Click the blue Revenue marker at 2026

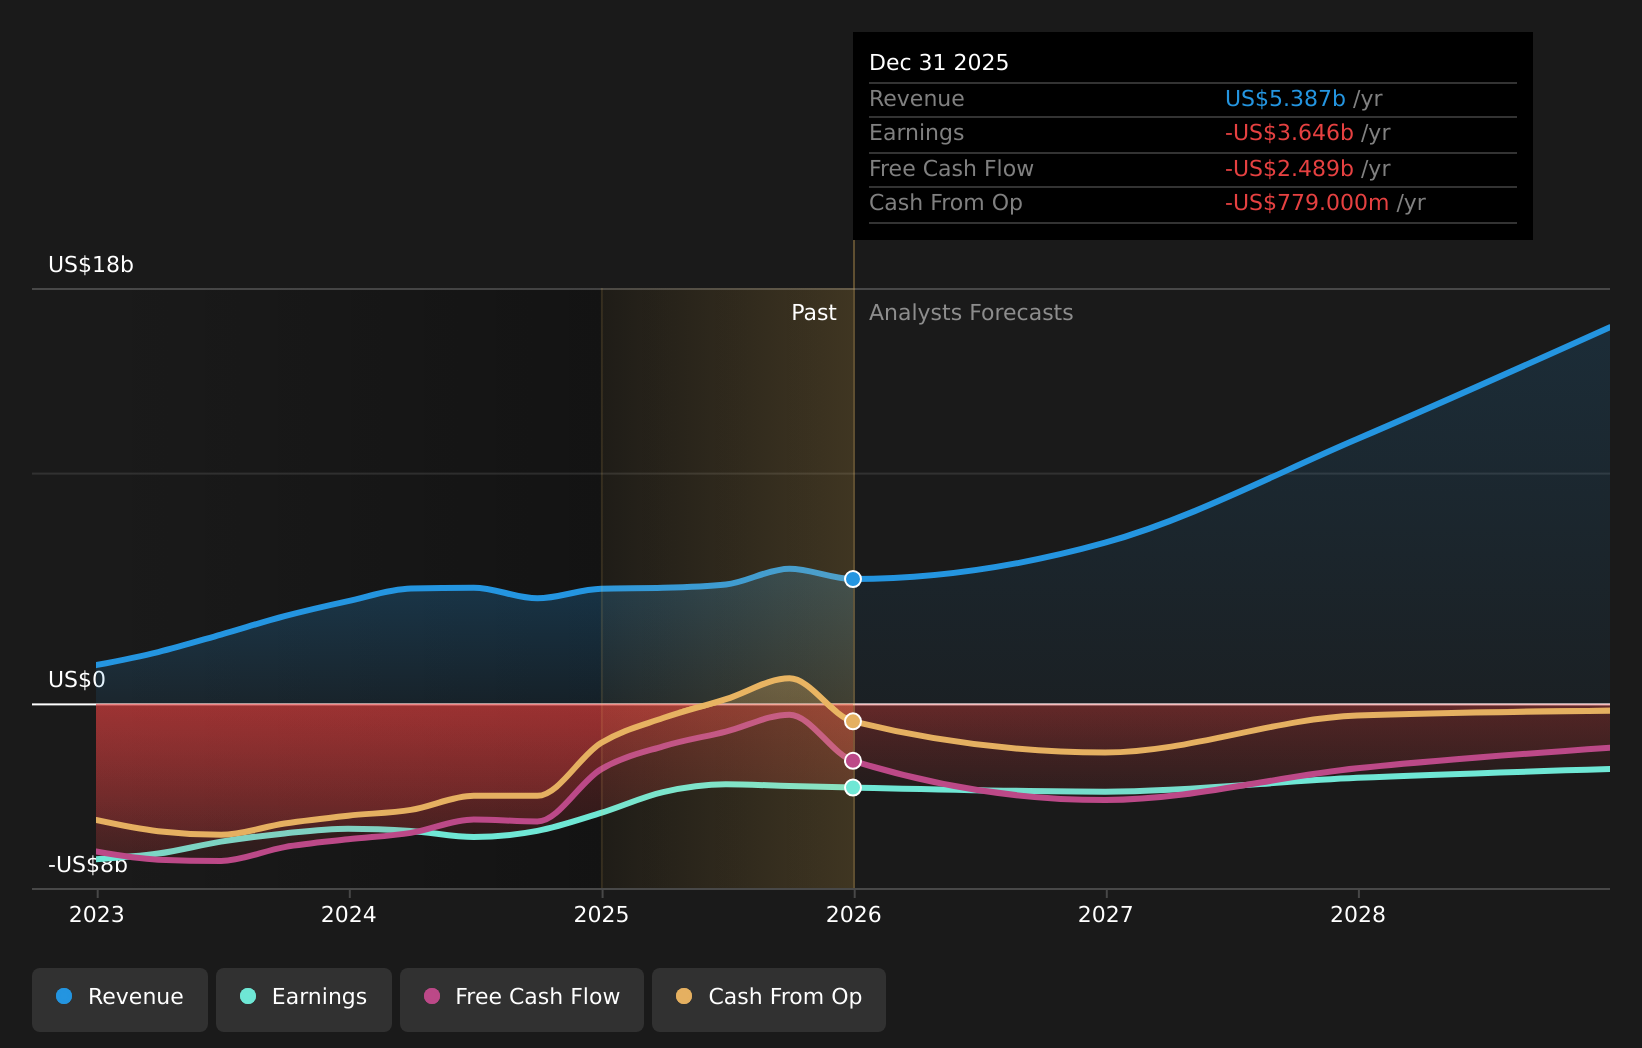[x=853, y=579]
